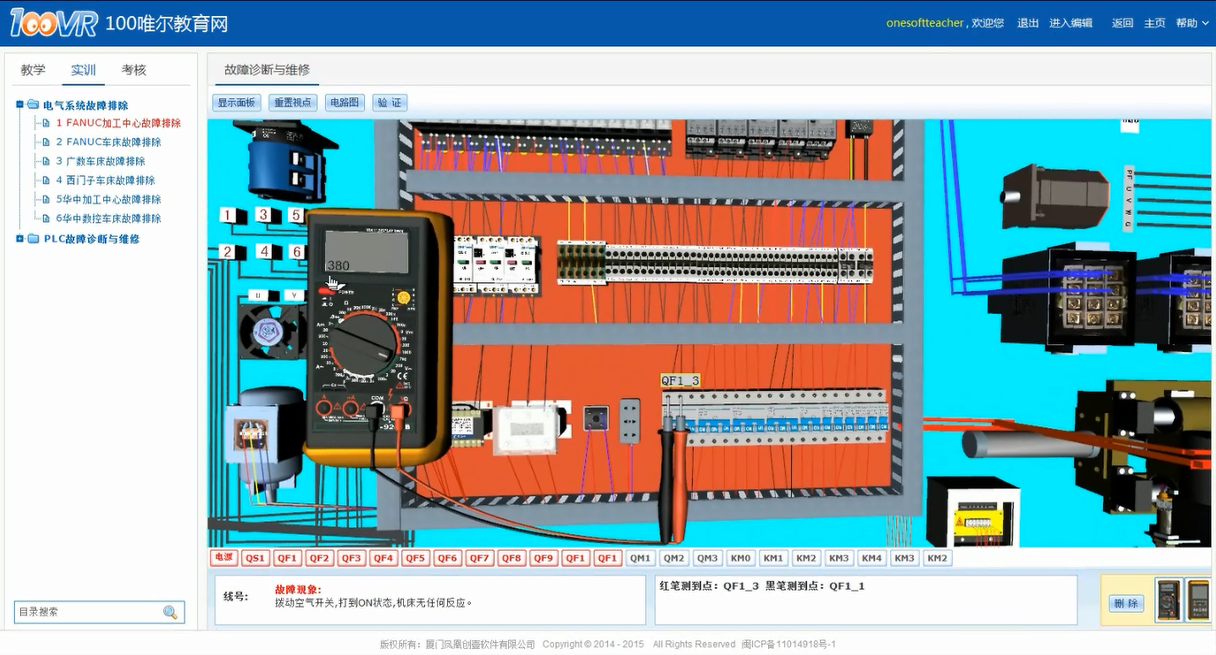Click terminal box labeled 3
This screenshot has width=1216, height=655.
263,215
